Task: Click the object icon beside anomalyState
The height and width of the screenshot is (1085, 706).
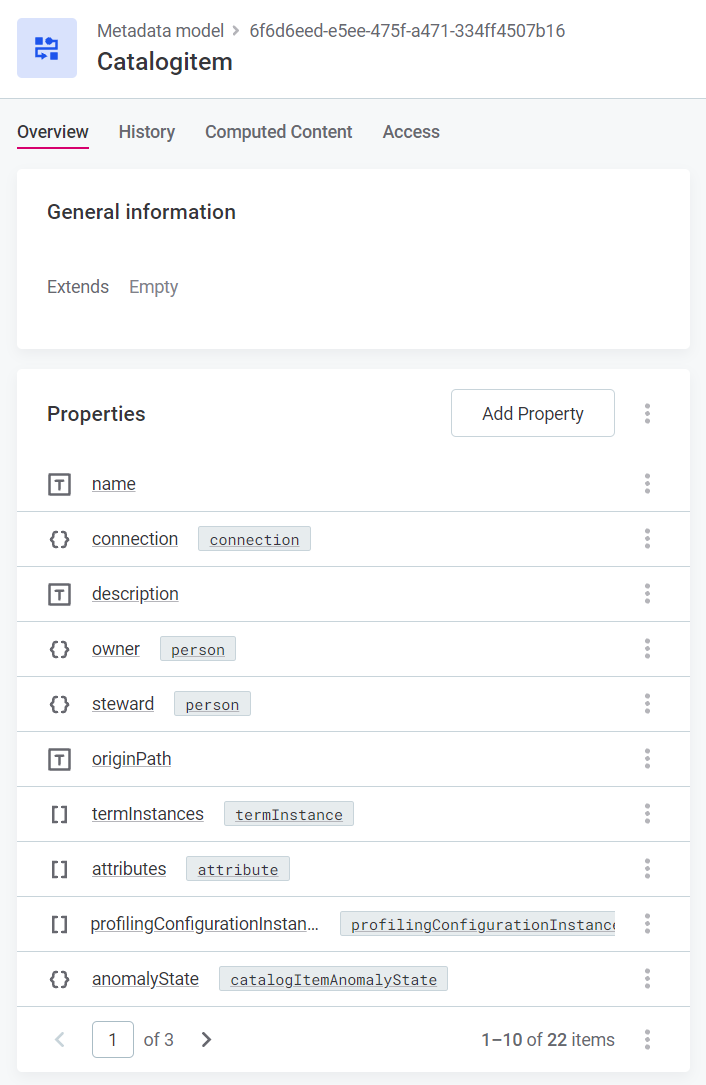Action: pyautogui.click(x=59, y=979)
